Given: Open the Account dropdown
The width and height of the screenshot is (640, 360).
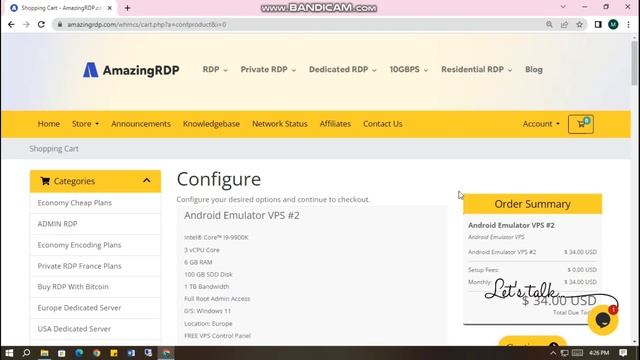Looking at the screenshot, I should pos(541,124).
